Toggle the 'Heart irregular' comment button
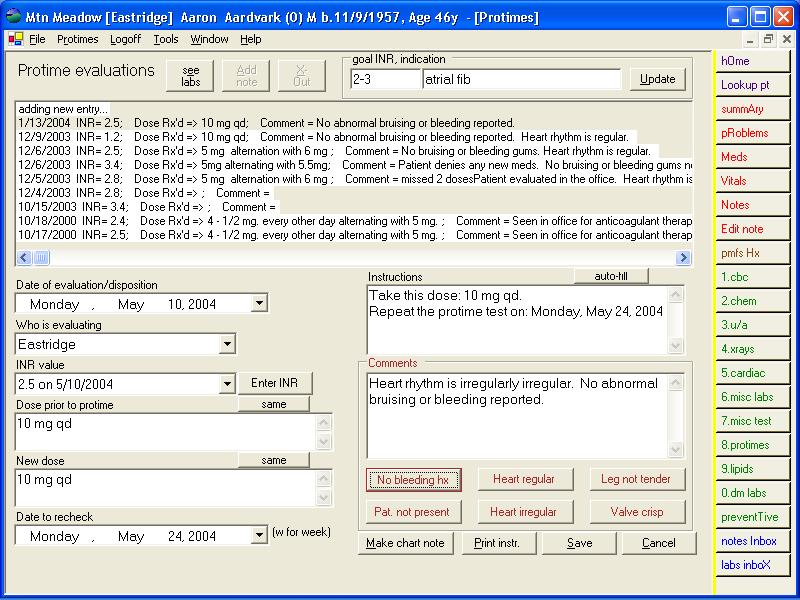 (523, 512)
